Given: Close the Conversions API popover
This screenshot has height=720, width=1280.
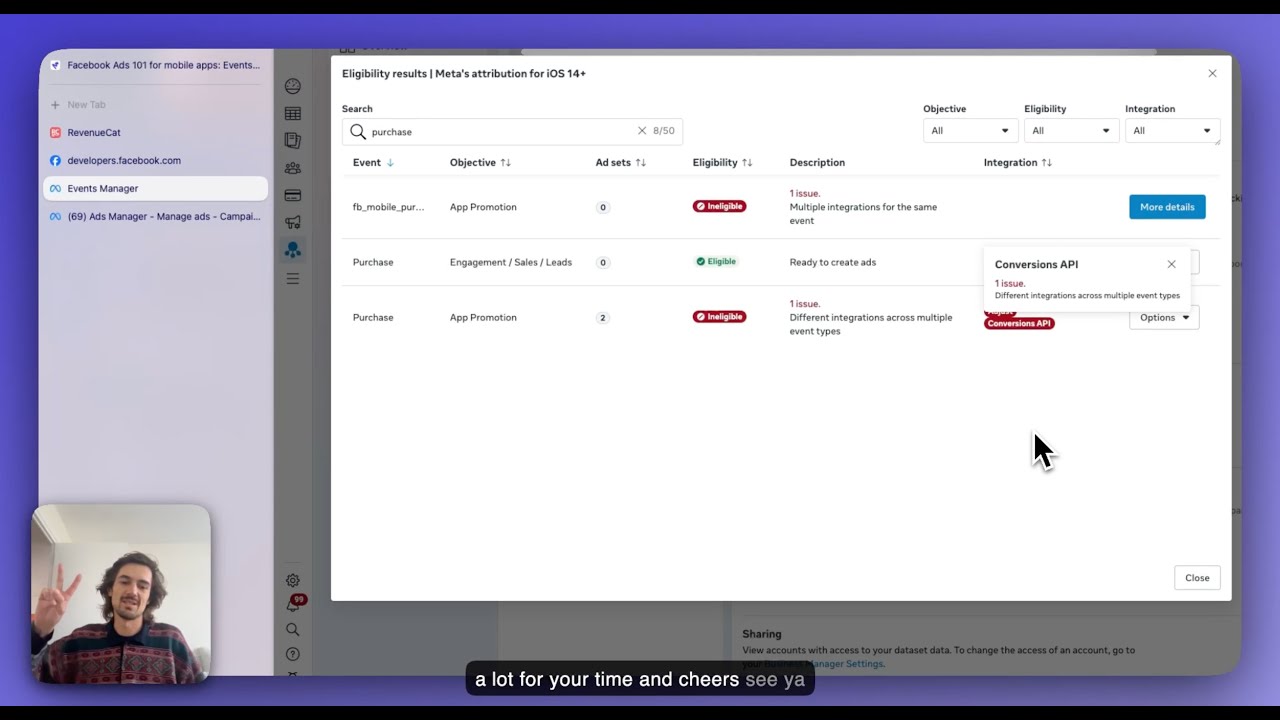Looking at the screenshot, I should [x=1172, y=264].
